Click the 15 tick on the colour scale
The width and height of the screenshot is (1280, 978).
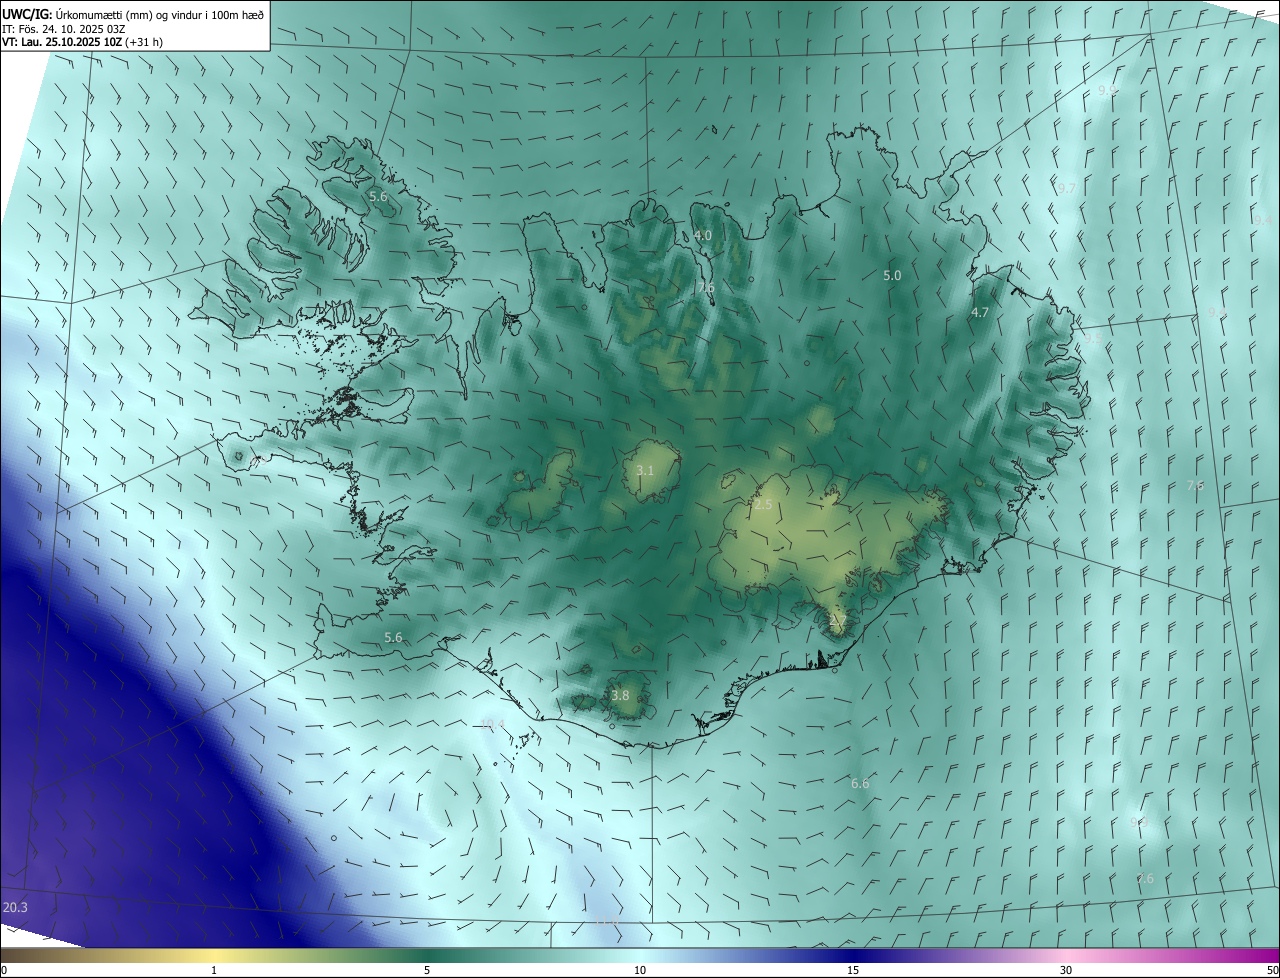853,970
